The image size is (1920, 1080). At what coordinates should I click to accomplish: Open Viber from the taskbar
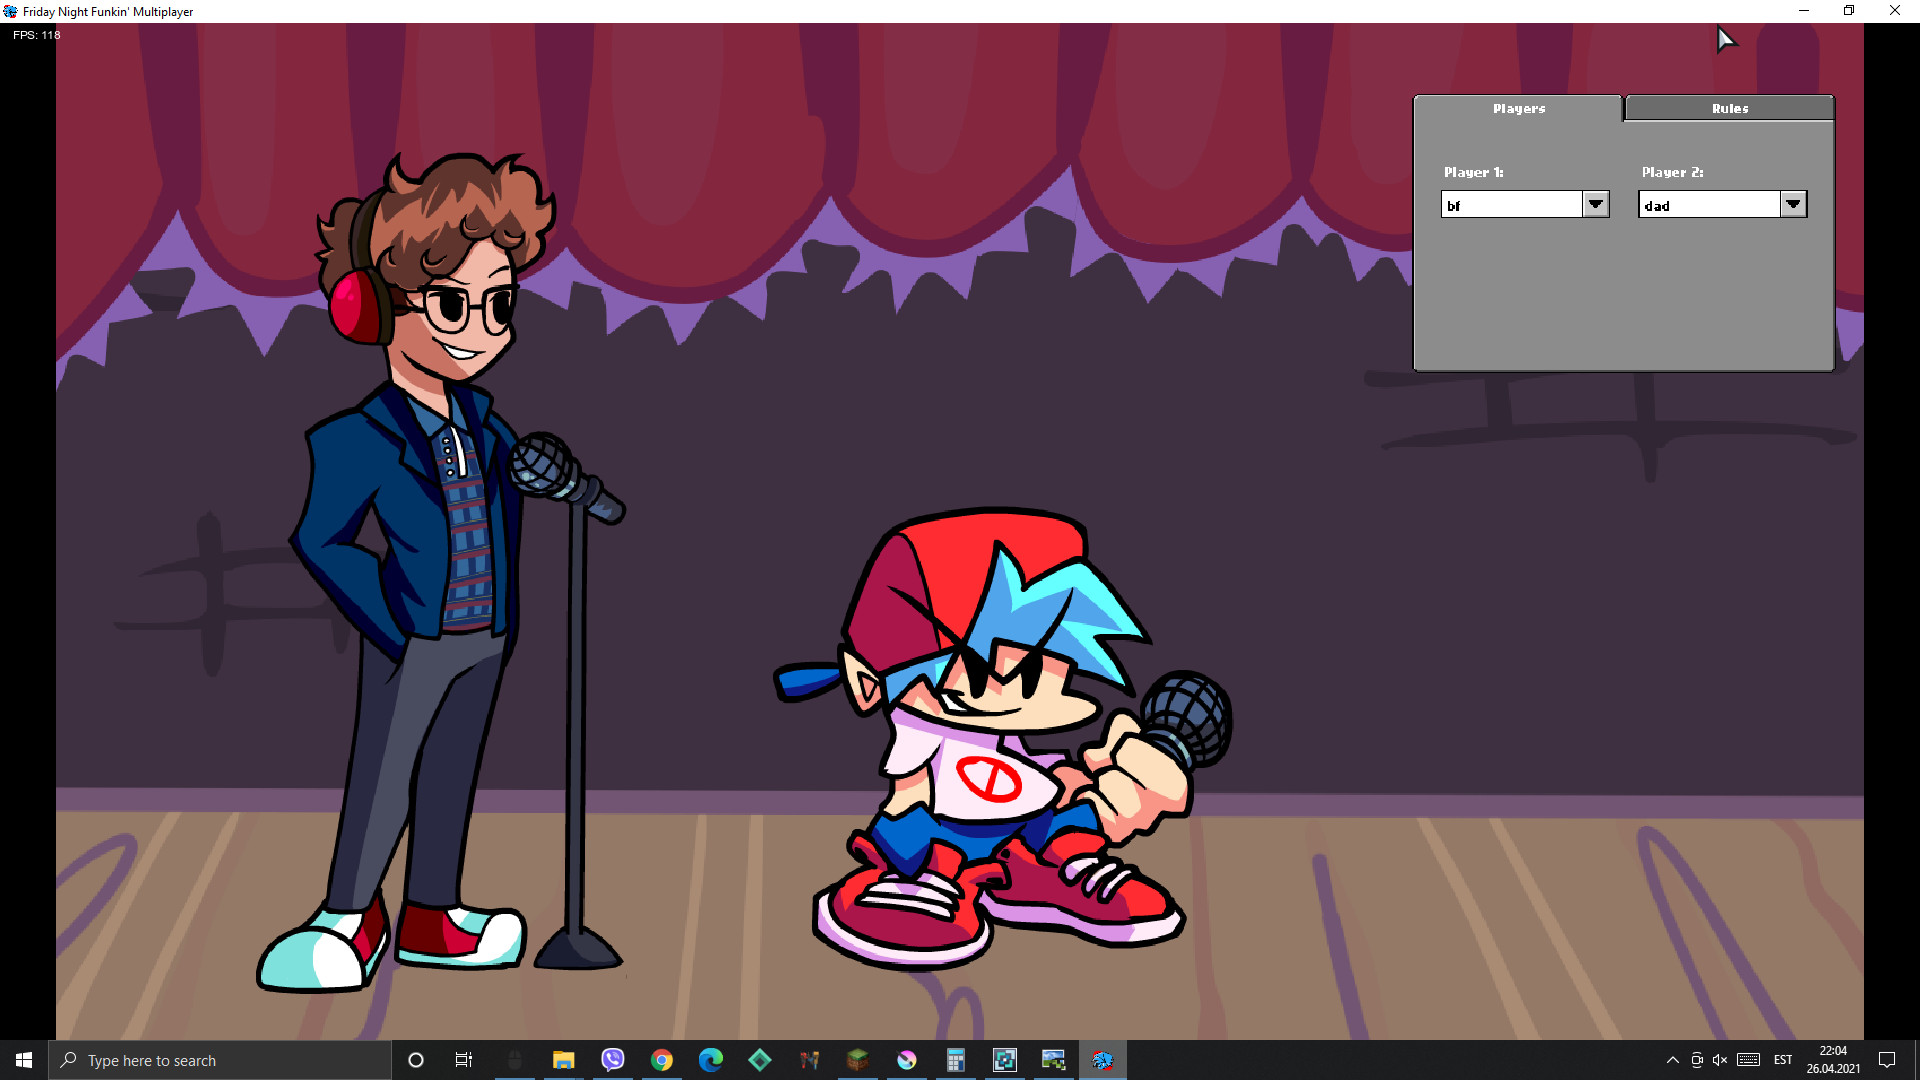click(613, 1060)
